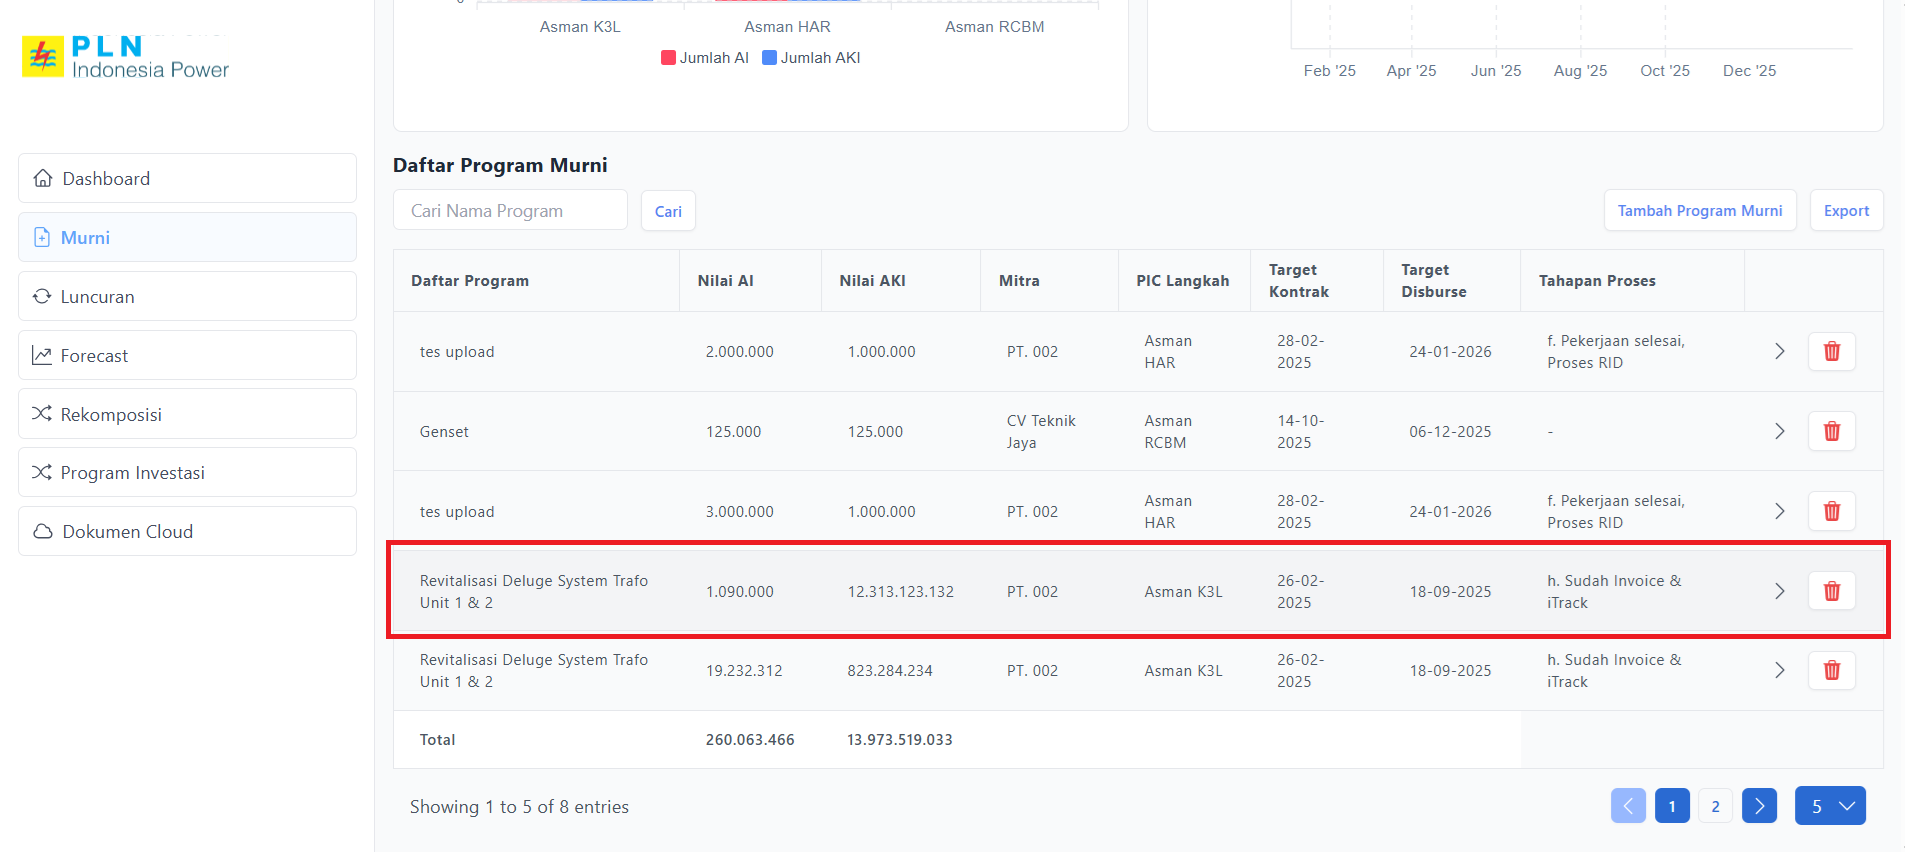This screenshot has height=852, width=1905.
Task: Delete the Genset program row
Action: 1831,431
